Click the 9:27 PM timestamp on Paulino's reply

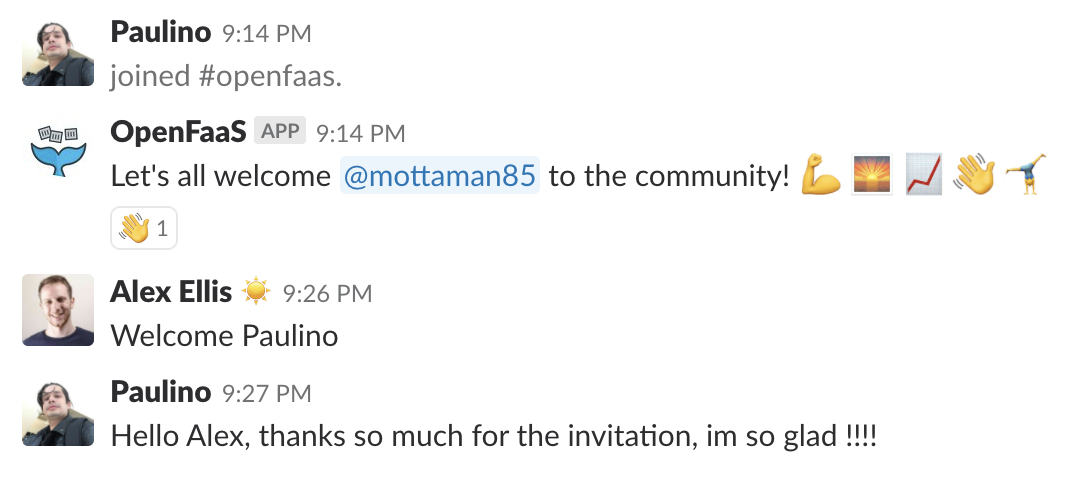click(267, 394)
